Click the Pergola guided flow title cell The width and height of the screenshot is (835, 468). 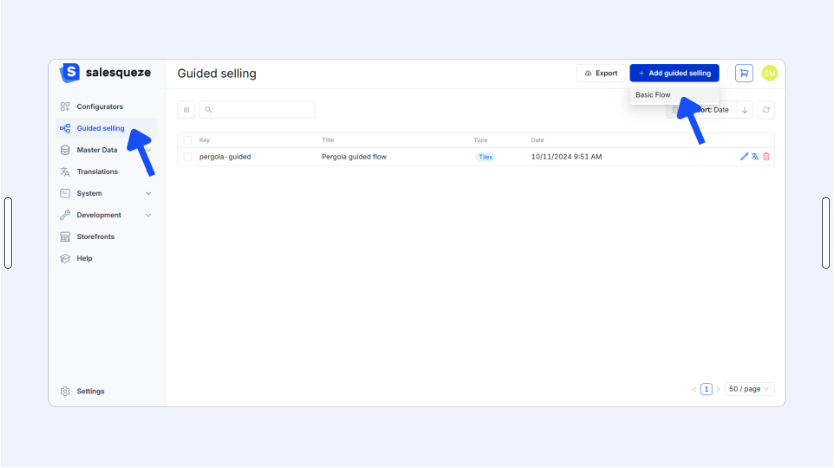tap(354, 157)
